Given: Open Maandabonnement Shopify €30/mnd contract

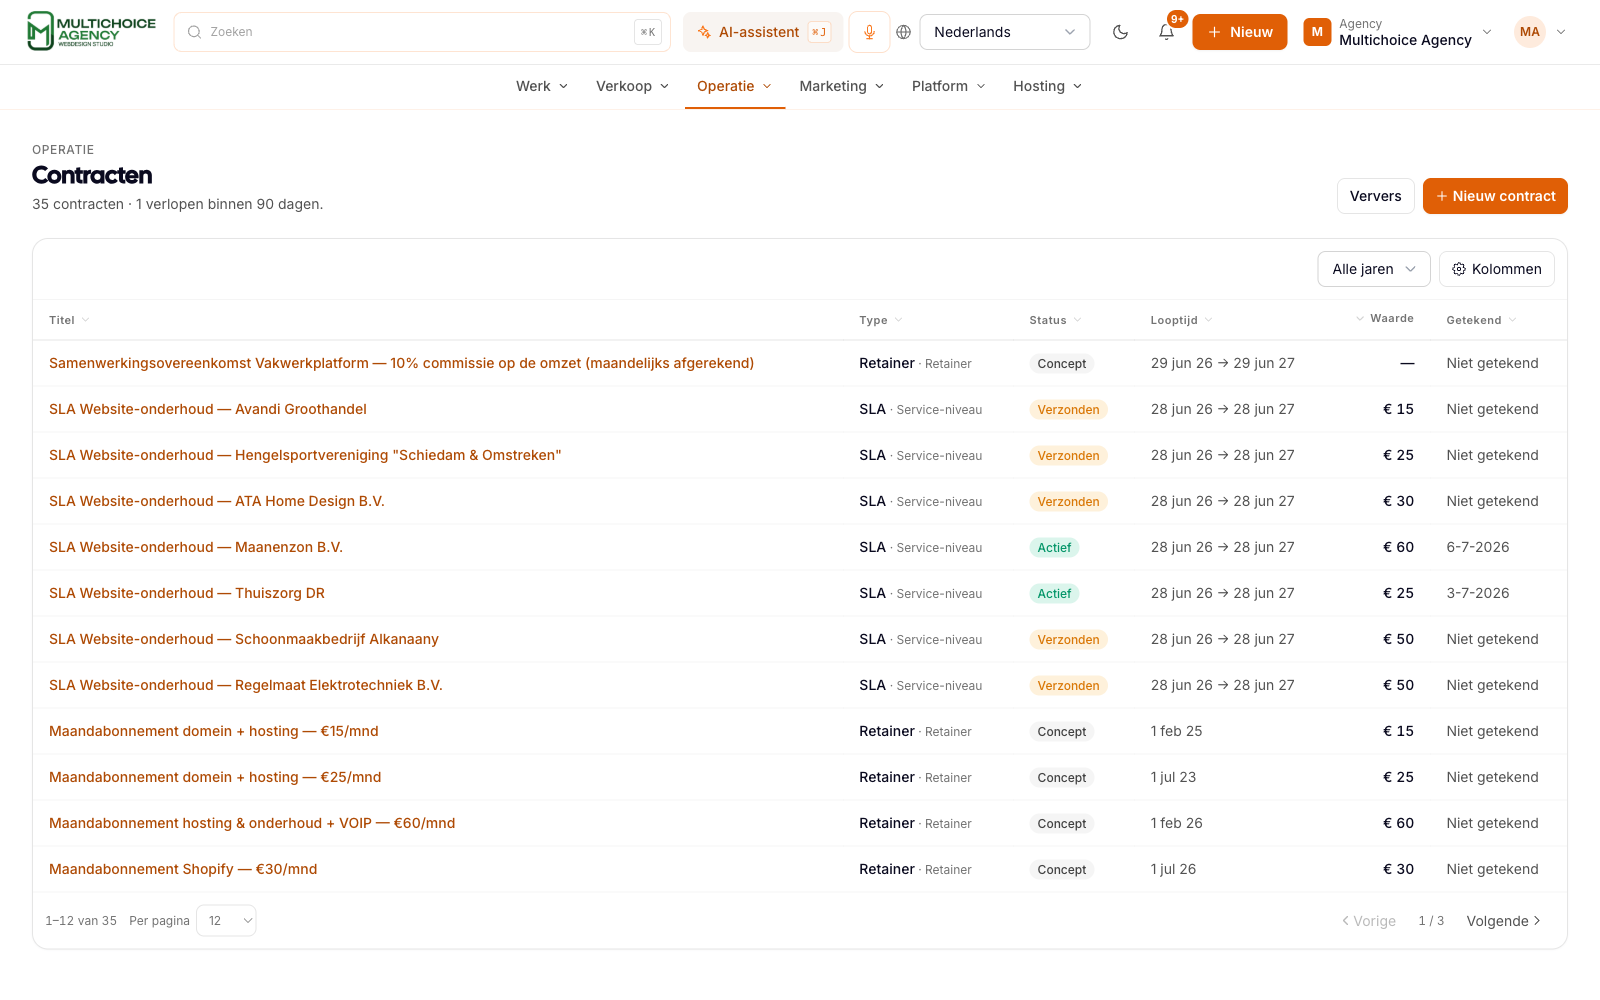Looking at the screenshot, I should click(x=183, y=869).
